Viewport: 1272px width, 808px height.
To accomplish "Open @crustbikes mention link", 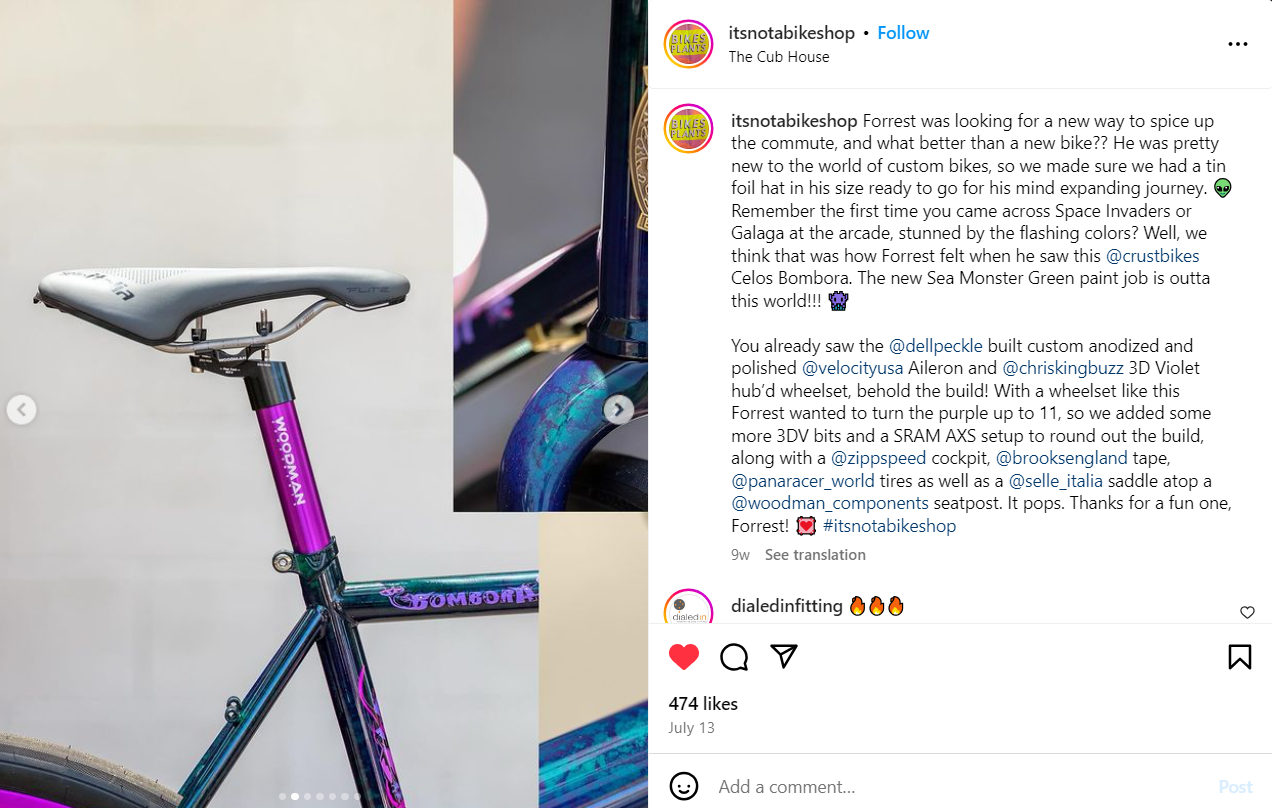I will [x=1152, y=256].
